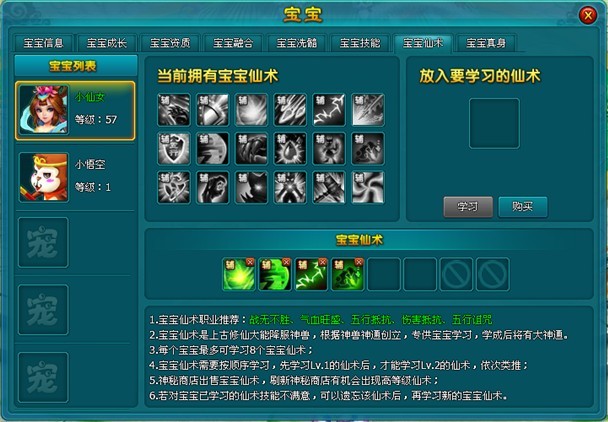Click the green glowing burst learned skill
The image size is (608, 422).
tap(239, 274)
